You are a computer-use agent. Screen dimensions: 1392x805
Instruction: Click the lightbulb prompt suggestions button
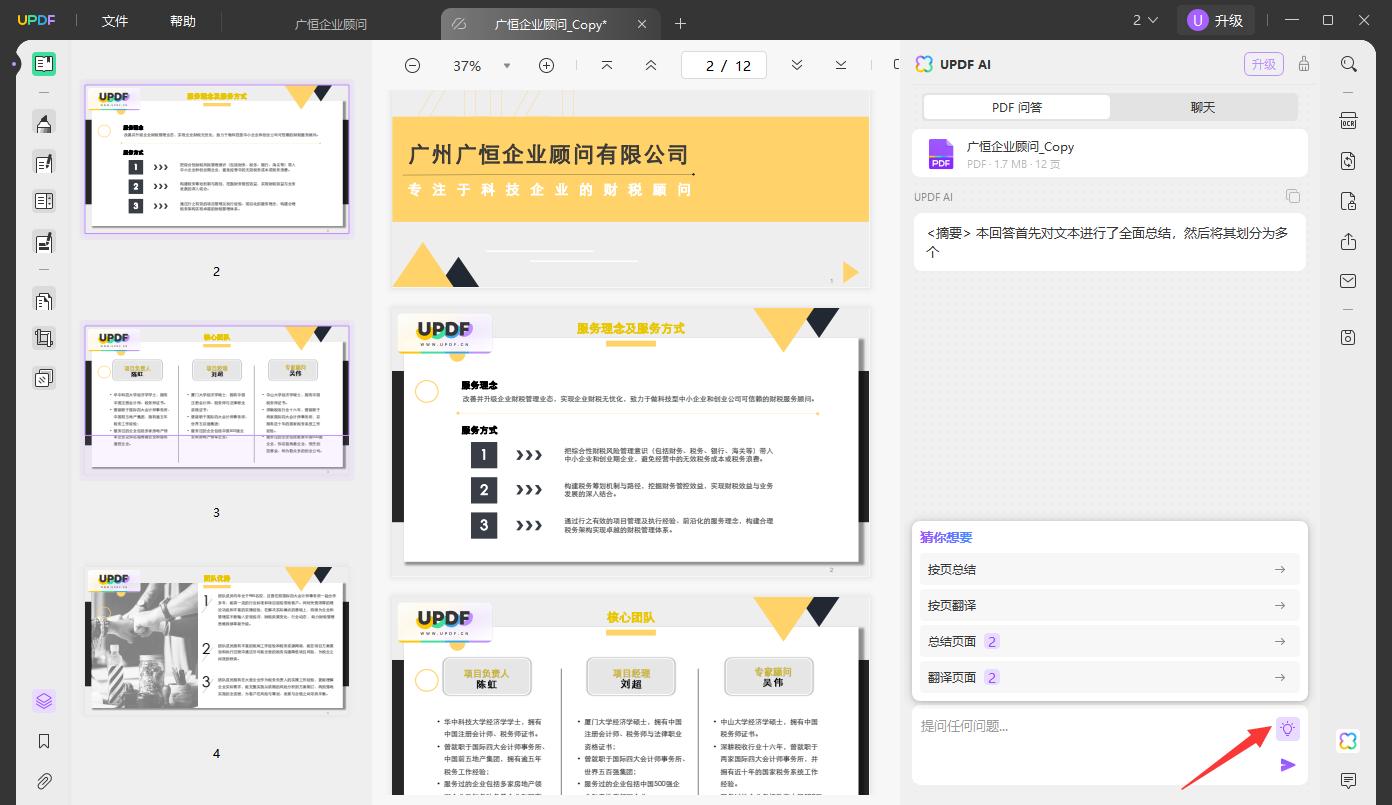tap(1287, 729)
